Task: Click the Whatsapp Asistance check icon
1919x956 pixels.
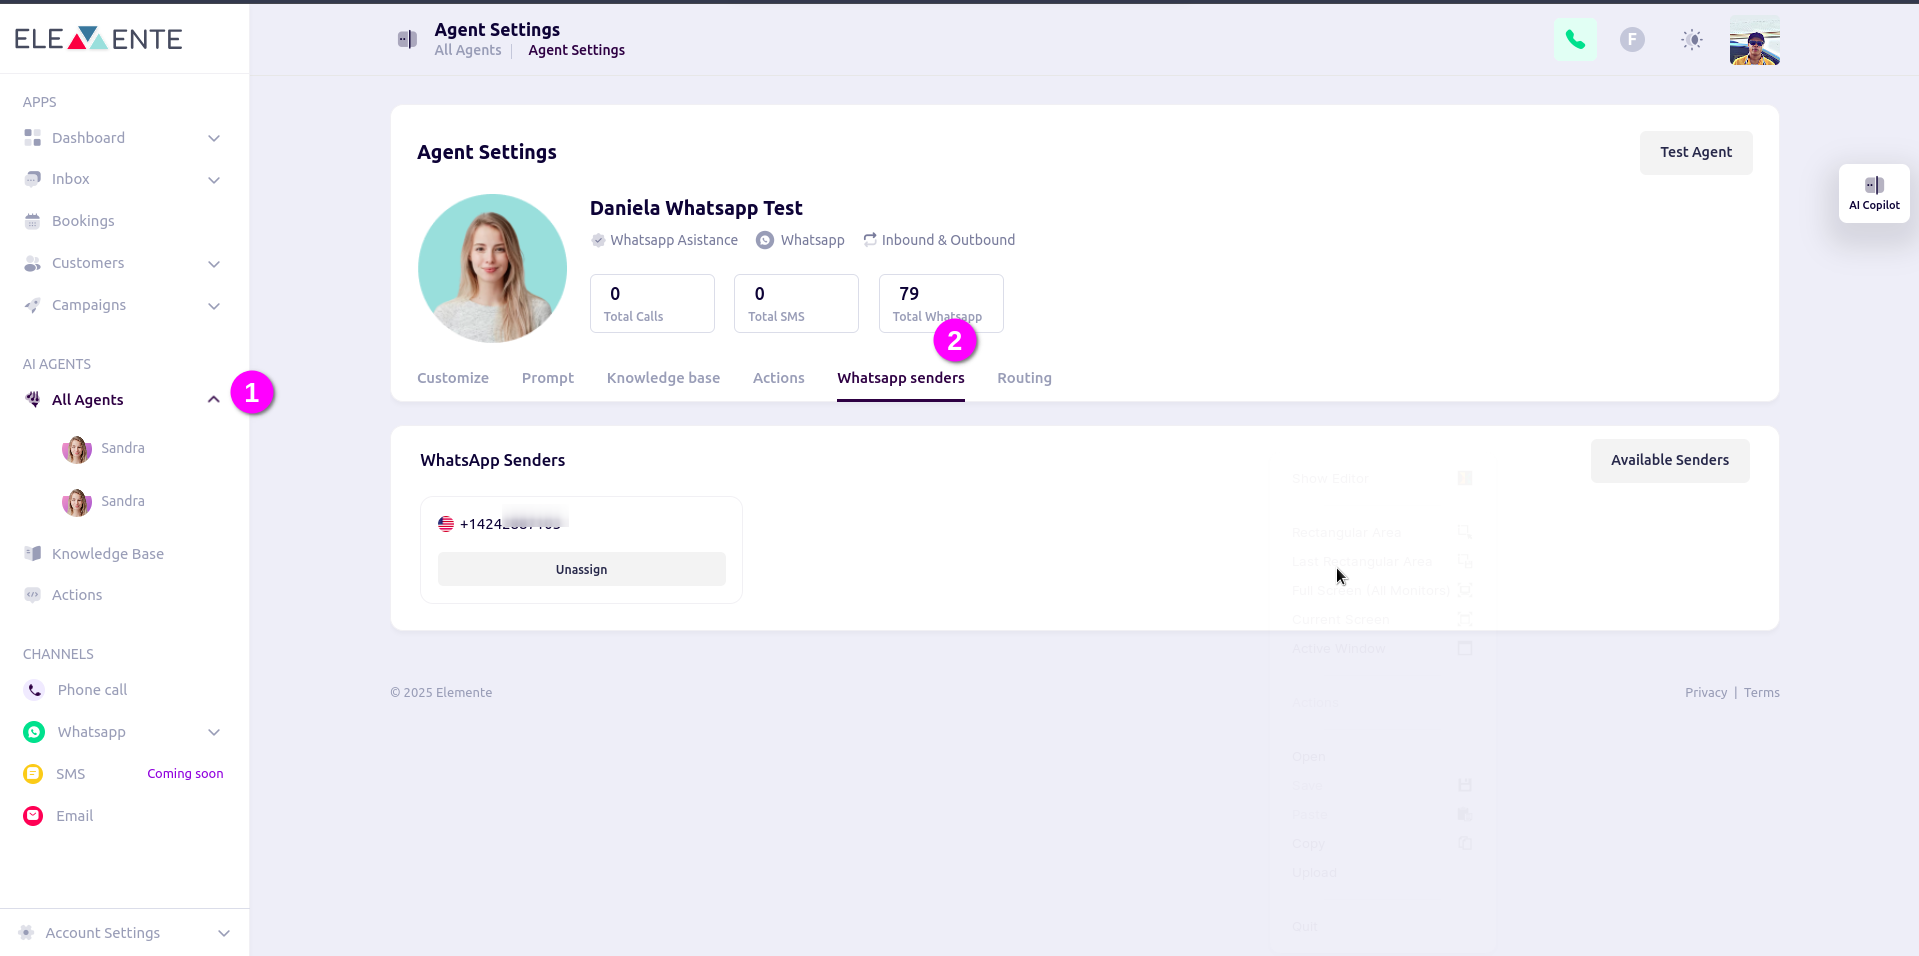Action: [x=598, y=240]
